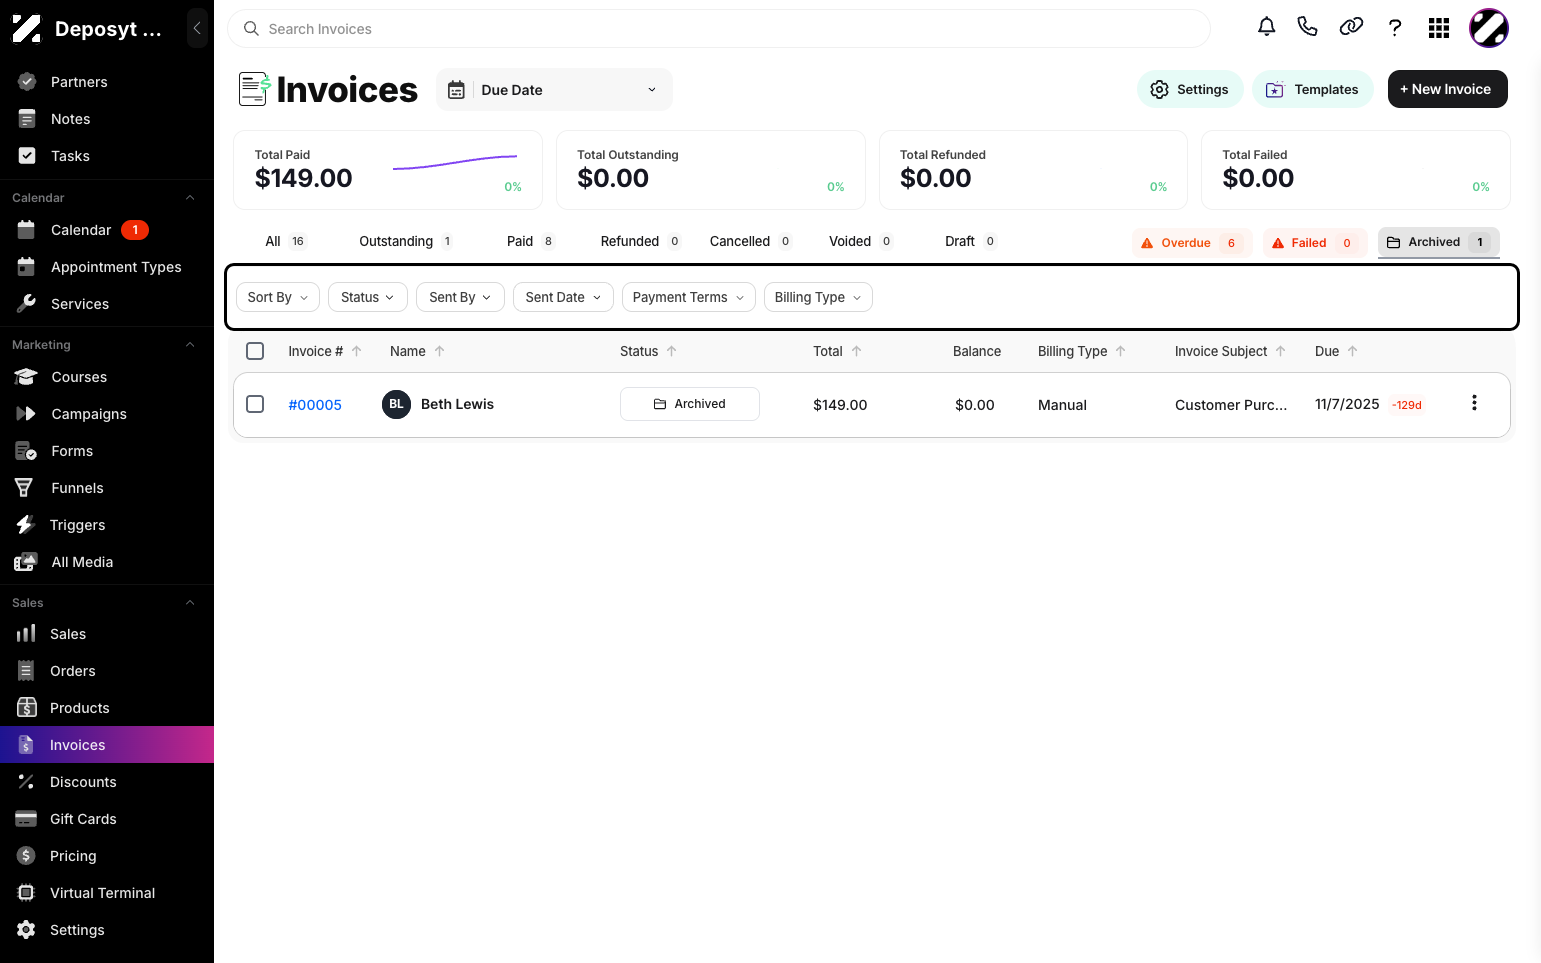Collapse the sidebar with the chevron button
Viewport: 1541px width, 963px height.
click(197, 28)
